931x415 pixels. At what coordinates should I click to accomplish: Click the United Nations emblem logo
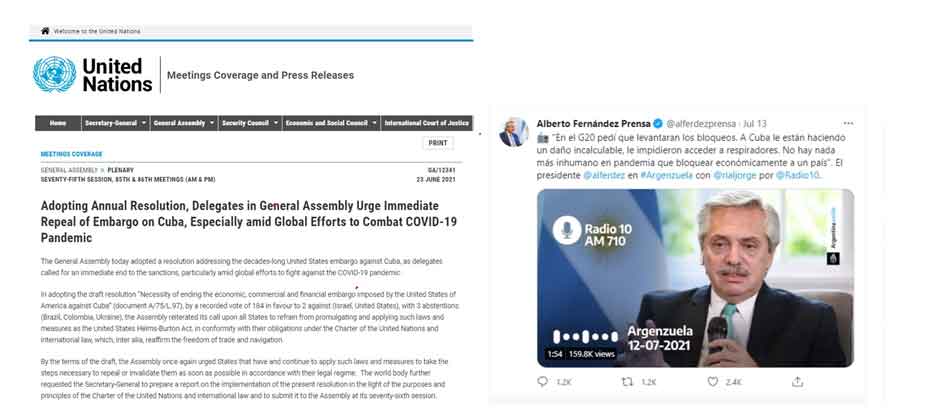click(55, 75)
